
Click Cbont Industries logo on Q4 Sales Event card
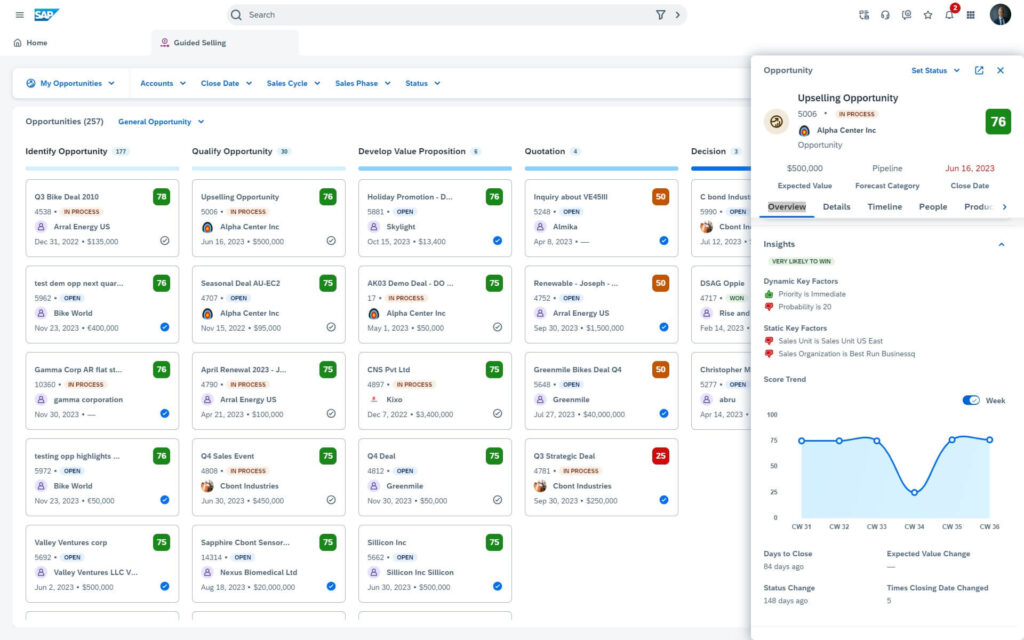click(x=207, y=486)
